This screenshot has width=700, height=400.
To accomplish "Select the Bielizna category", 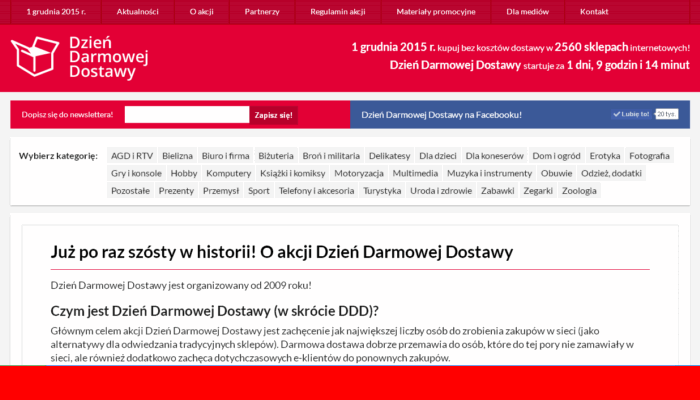I will [x=177, y=156].
